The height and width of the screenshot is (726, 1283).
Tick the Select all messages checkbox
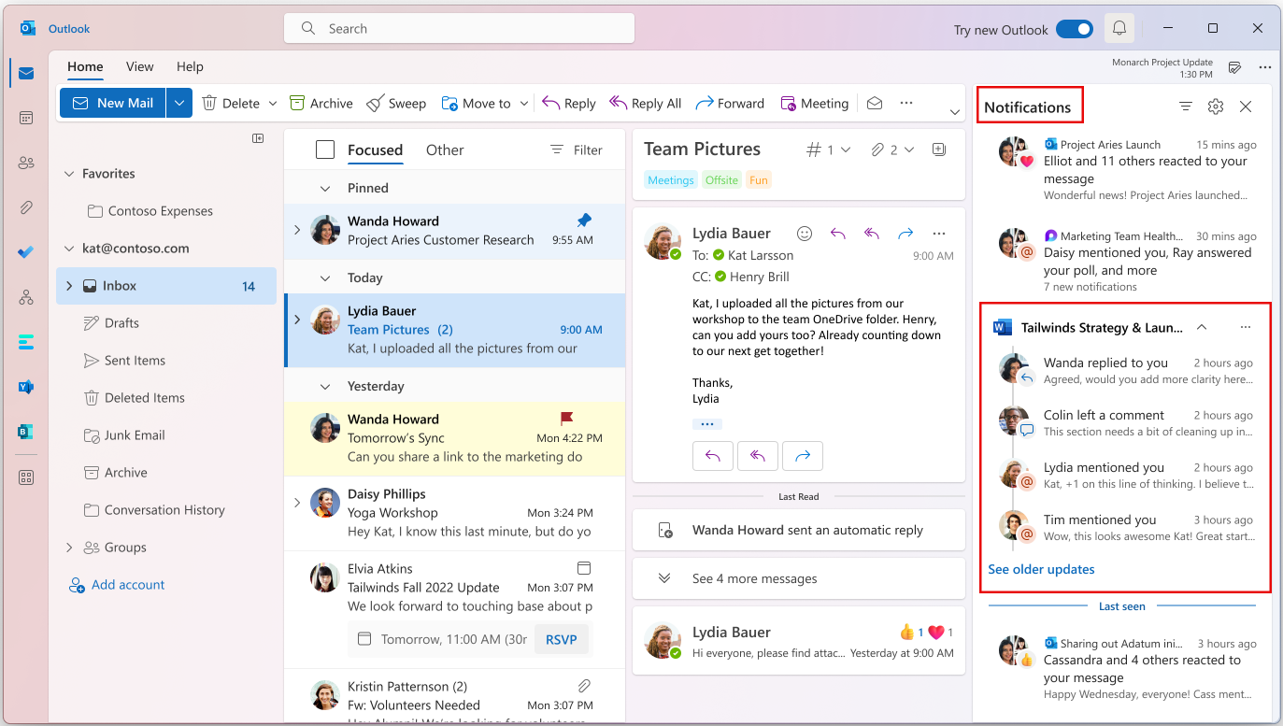pos(325,150)
